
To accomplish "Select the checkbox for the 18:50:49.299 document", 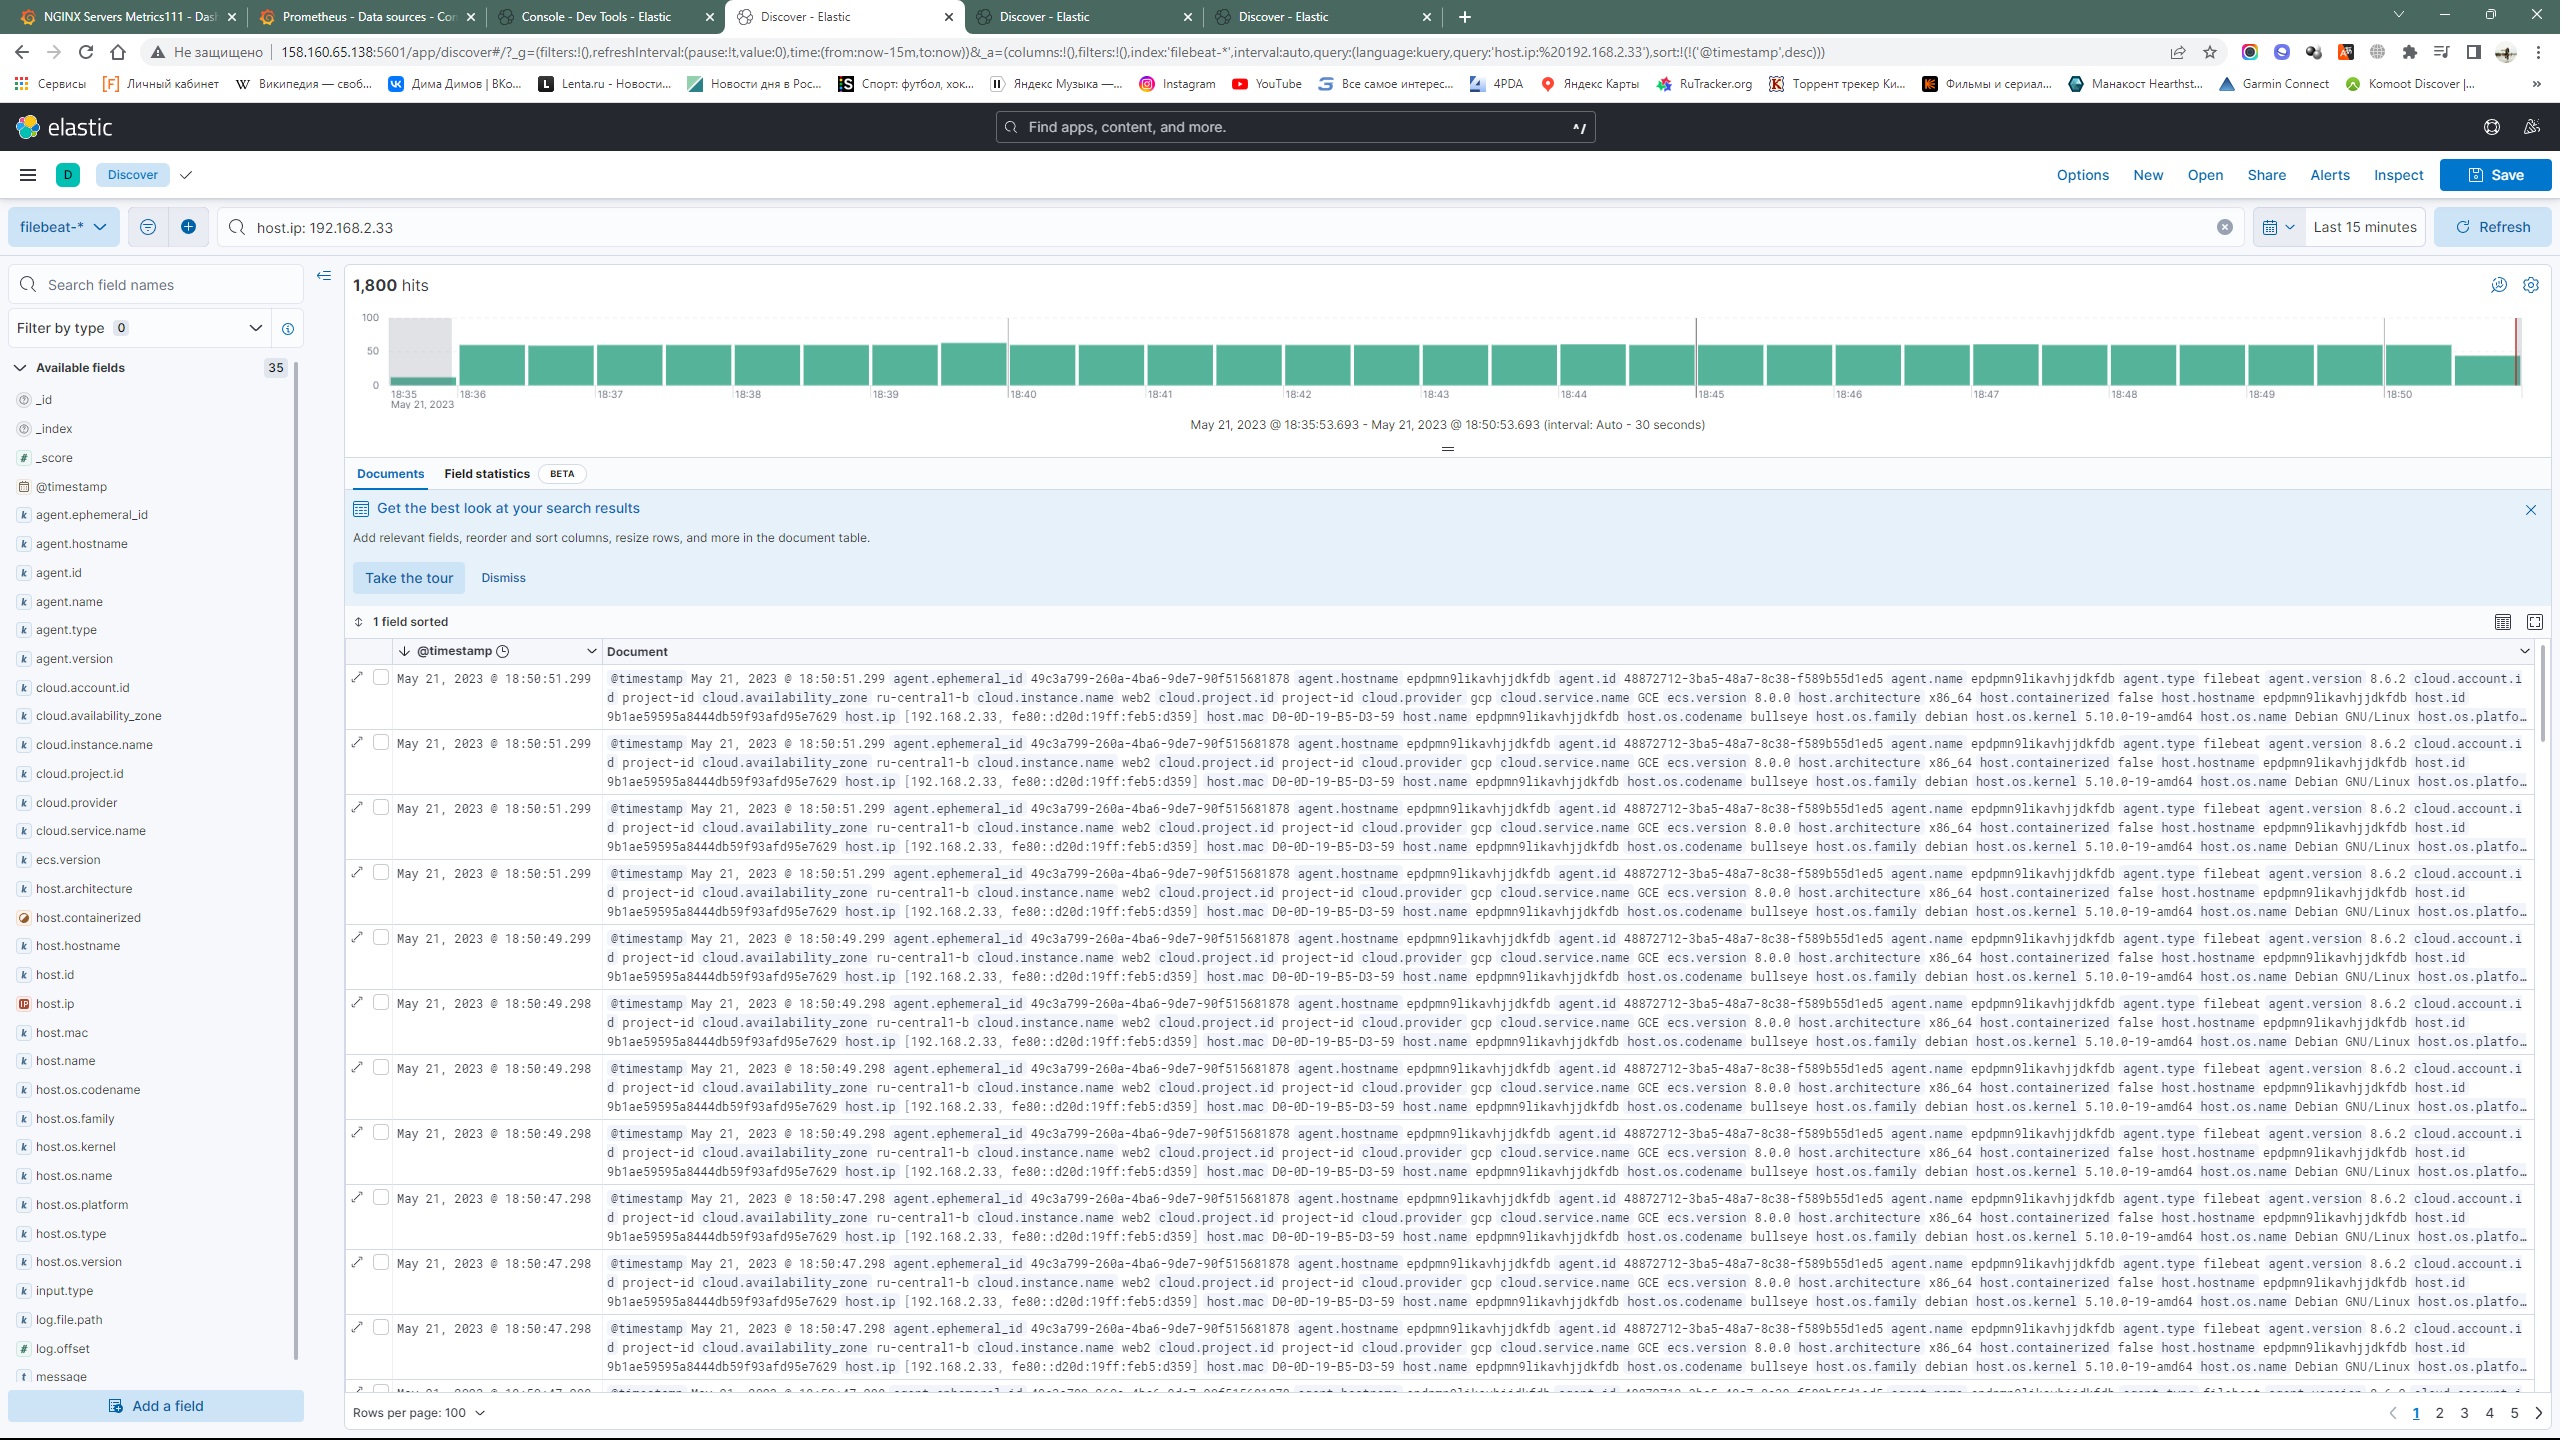I will tap(381, 938).
